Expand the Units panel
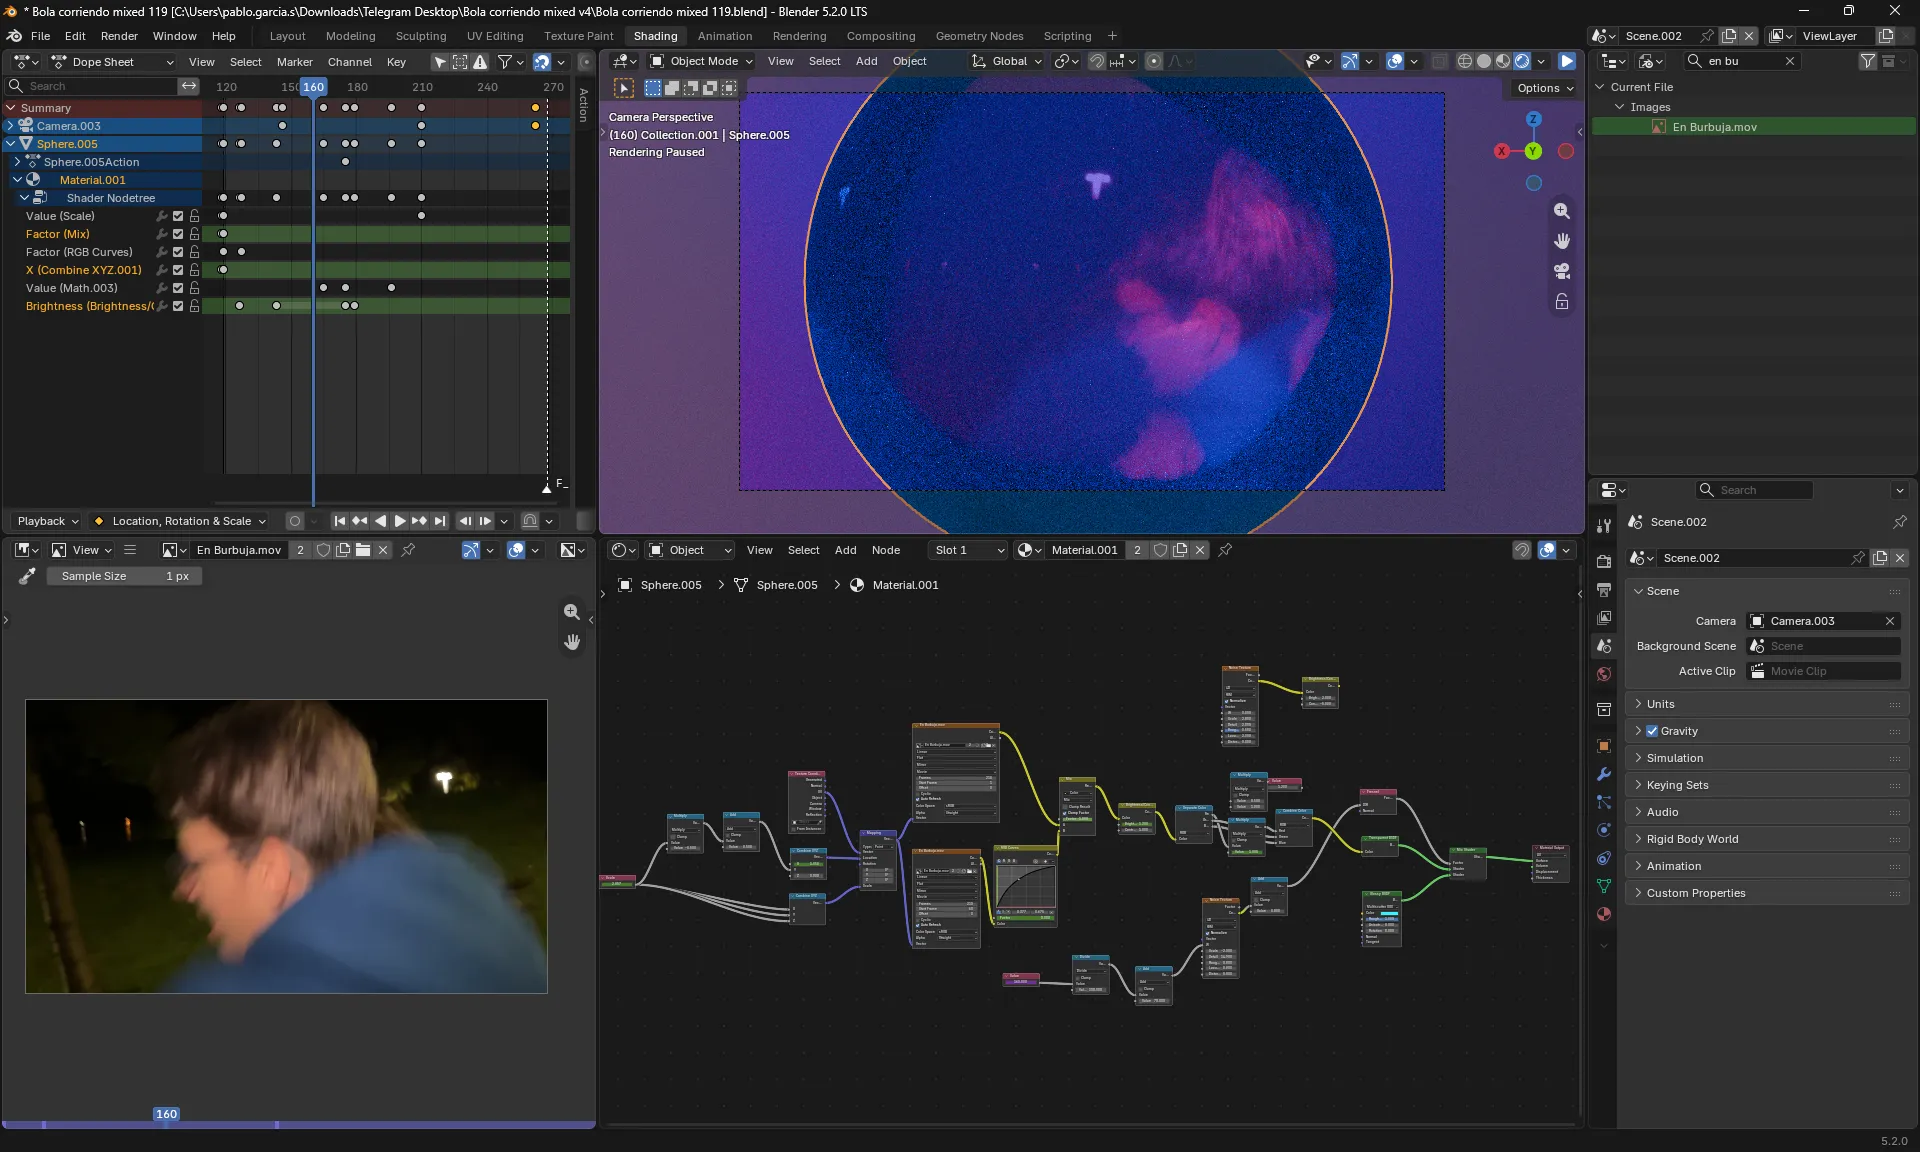 click(1766, 704)
